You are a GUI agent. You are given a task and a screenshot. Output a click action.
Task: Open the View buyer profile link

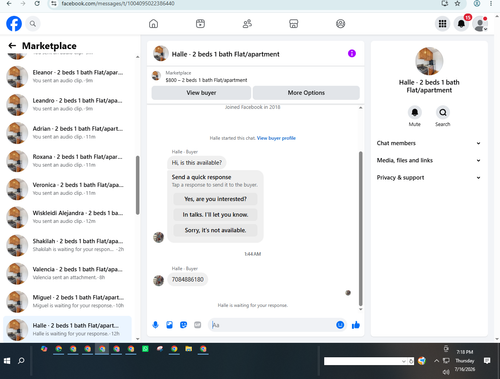(x=276, y=138)
